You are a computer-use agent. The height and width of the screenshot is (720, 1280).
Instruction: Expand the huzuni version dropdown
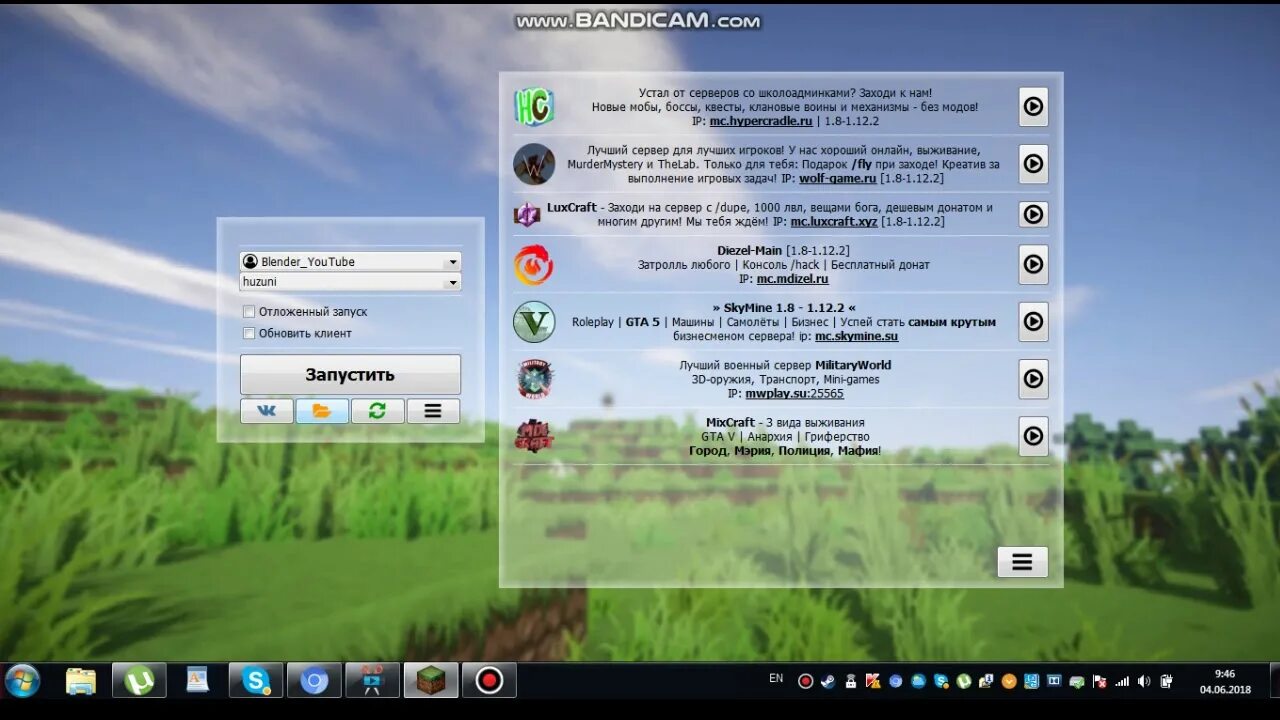[453, 283]
